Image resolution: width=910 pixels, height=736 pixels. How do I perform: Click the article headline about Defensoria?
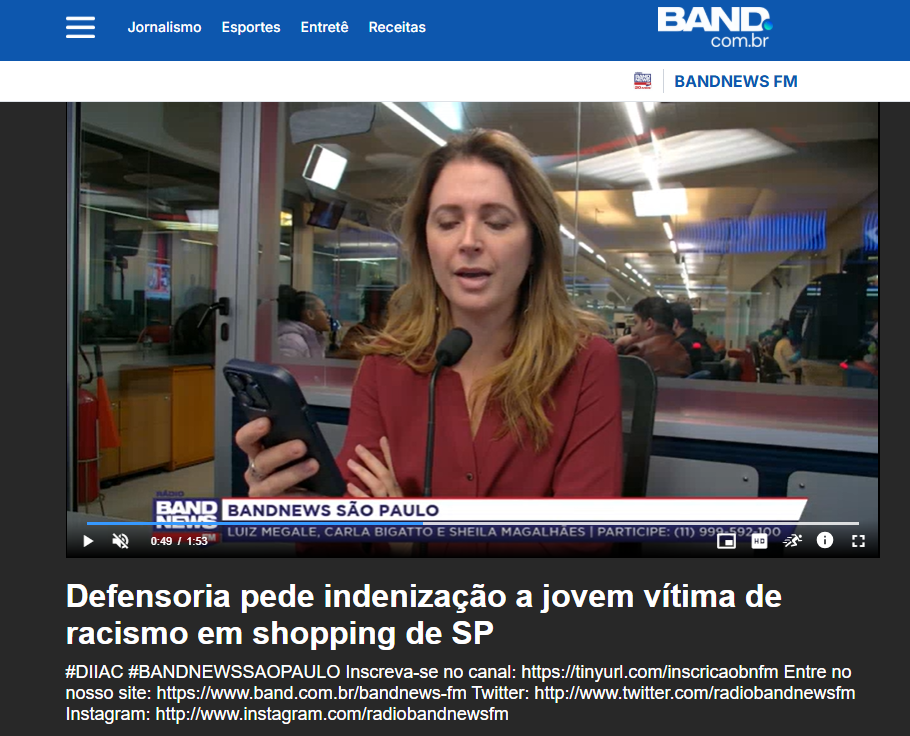coord(424,615)
